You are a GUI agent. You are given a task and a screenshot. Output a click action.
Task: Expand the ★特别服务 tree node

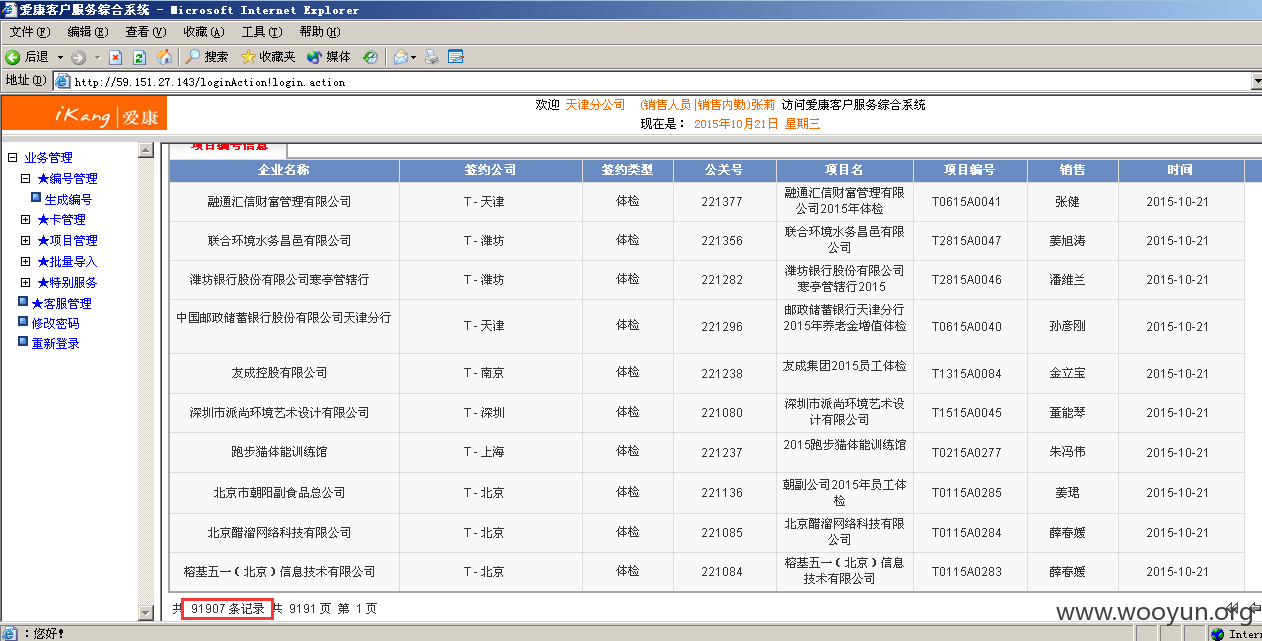(25, 282)
